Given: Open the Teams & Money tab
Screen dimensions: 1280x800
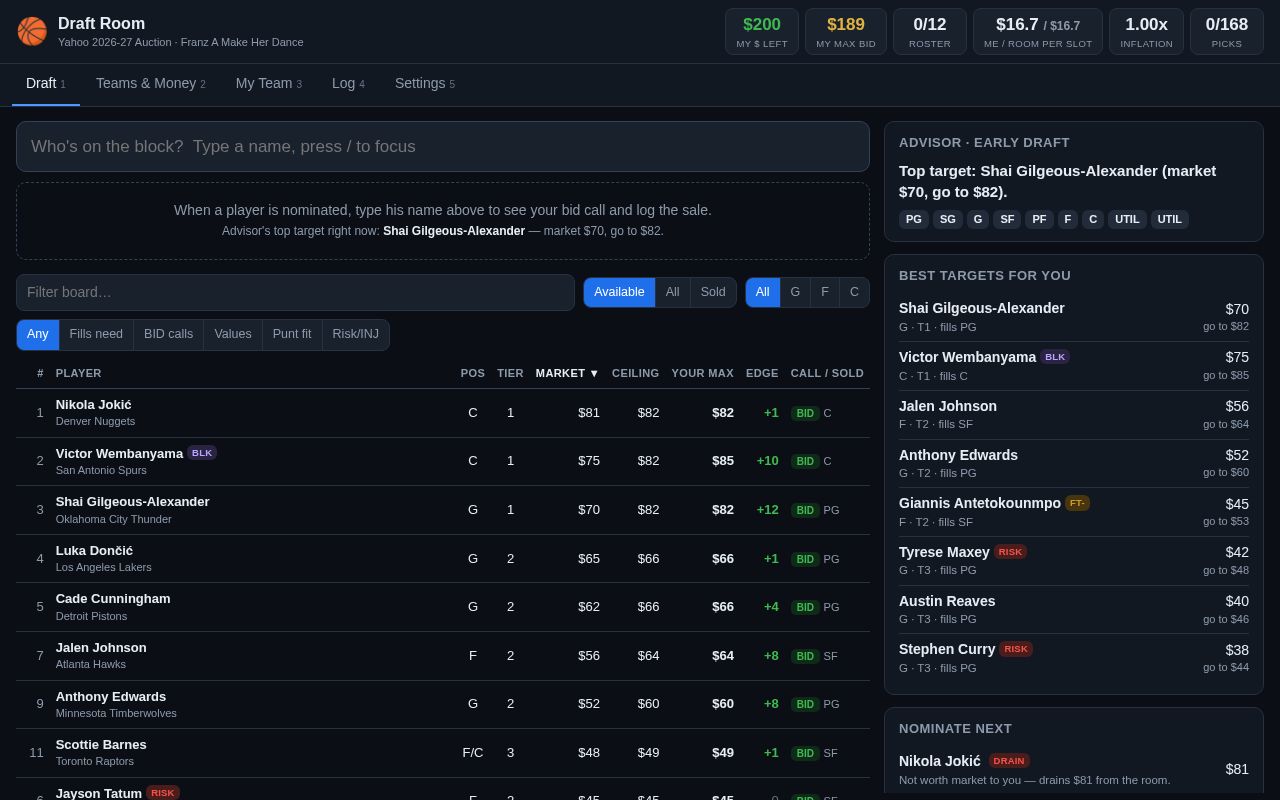Looking at the screenshot, I should [150, 84].
